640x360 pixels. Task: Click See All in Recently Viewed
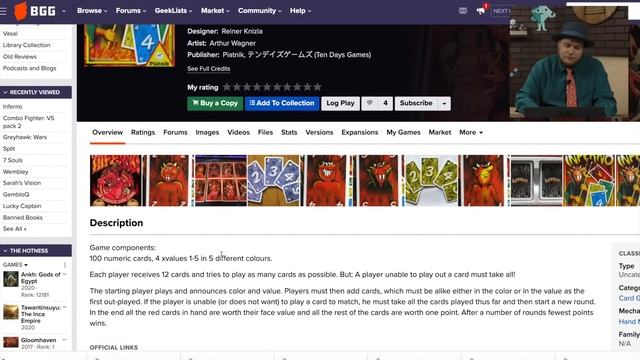click(x=14, y=229)
